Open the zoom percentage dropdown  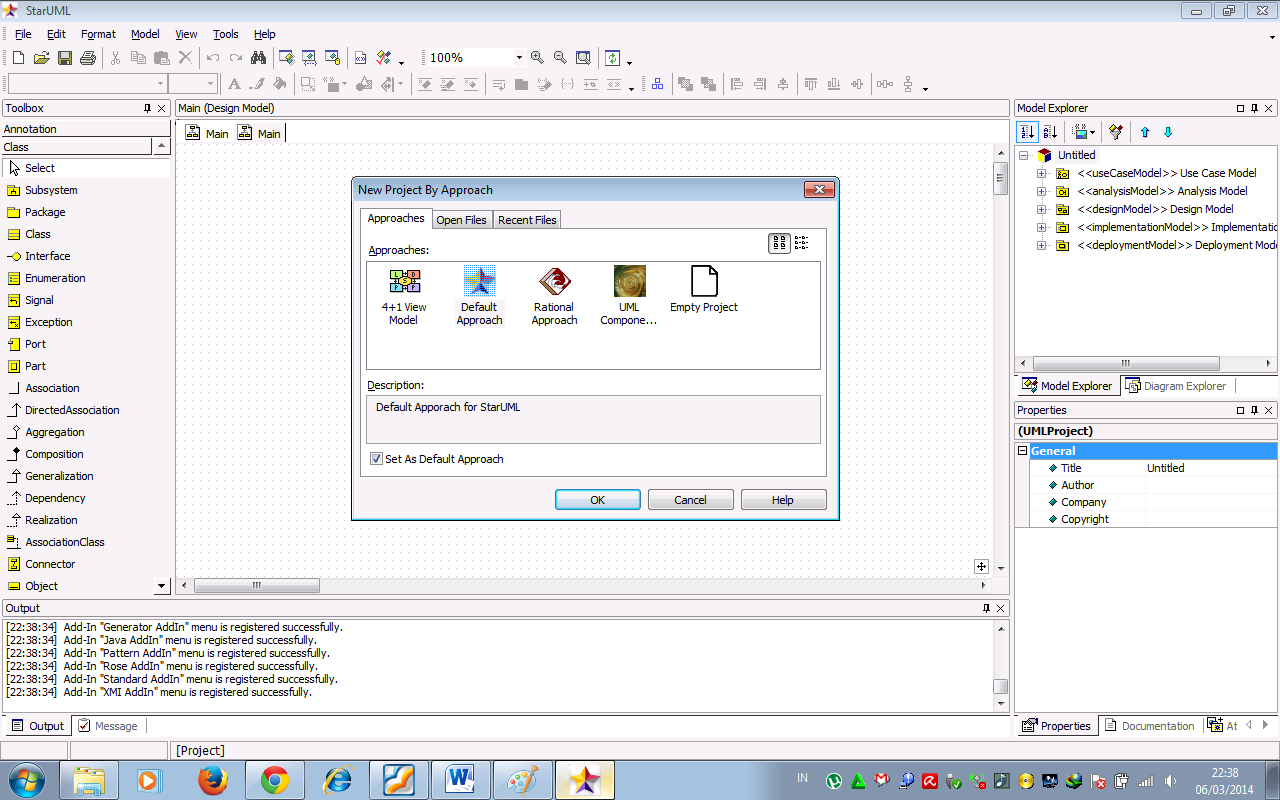coord(519,58)
